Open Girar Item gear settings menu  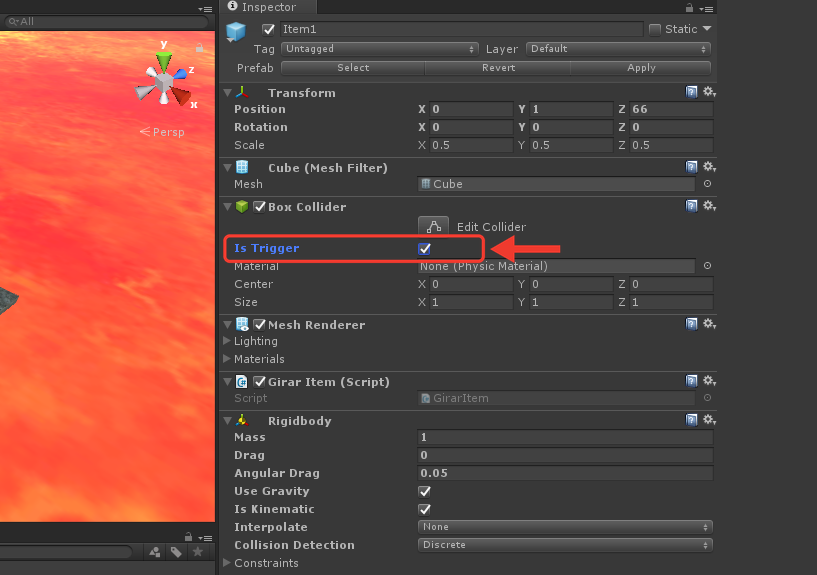point(709,381)
